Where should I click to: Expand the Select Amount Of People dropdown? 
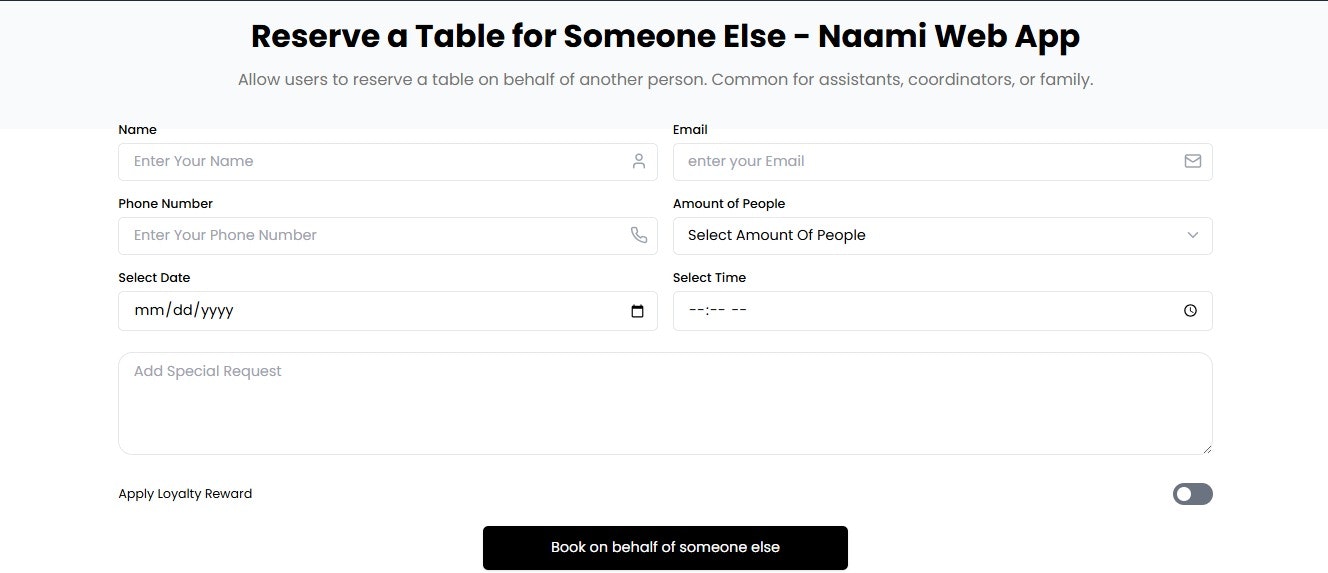point(943,236)
